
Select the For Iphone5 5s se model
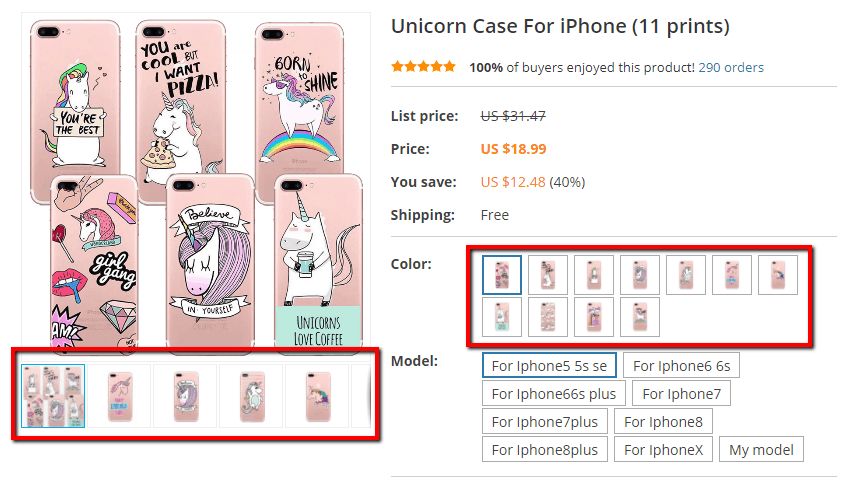click(x=550, y=366)
